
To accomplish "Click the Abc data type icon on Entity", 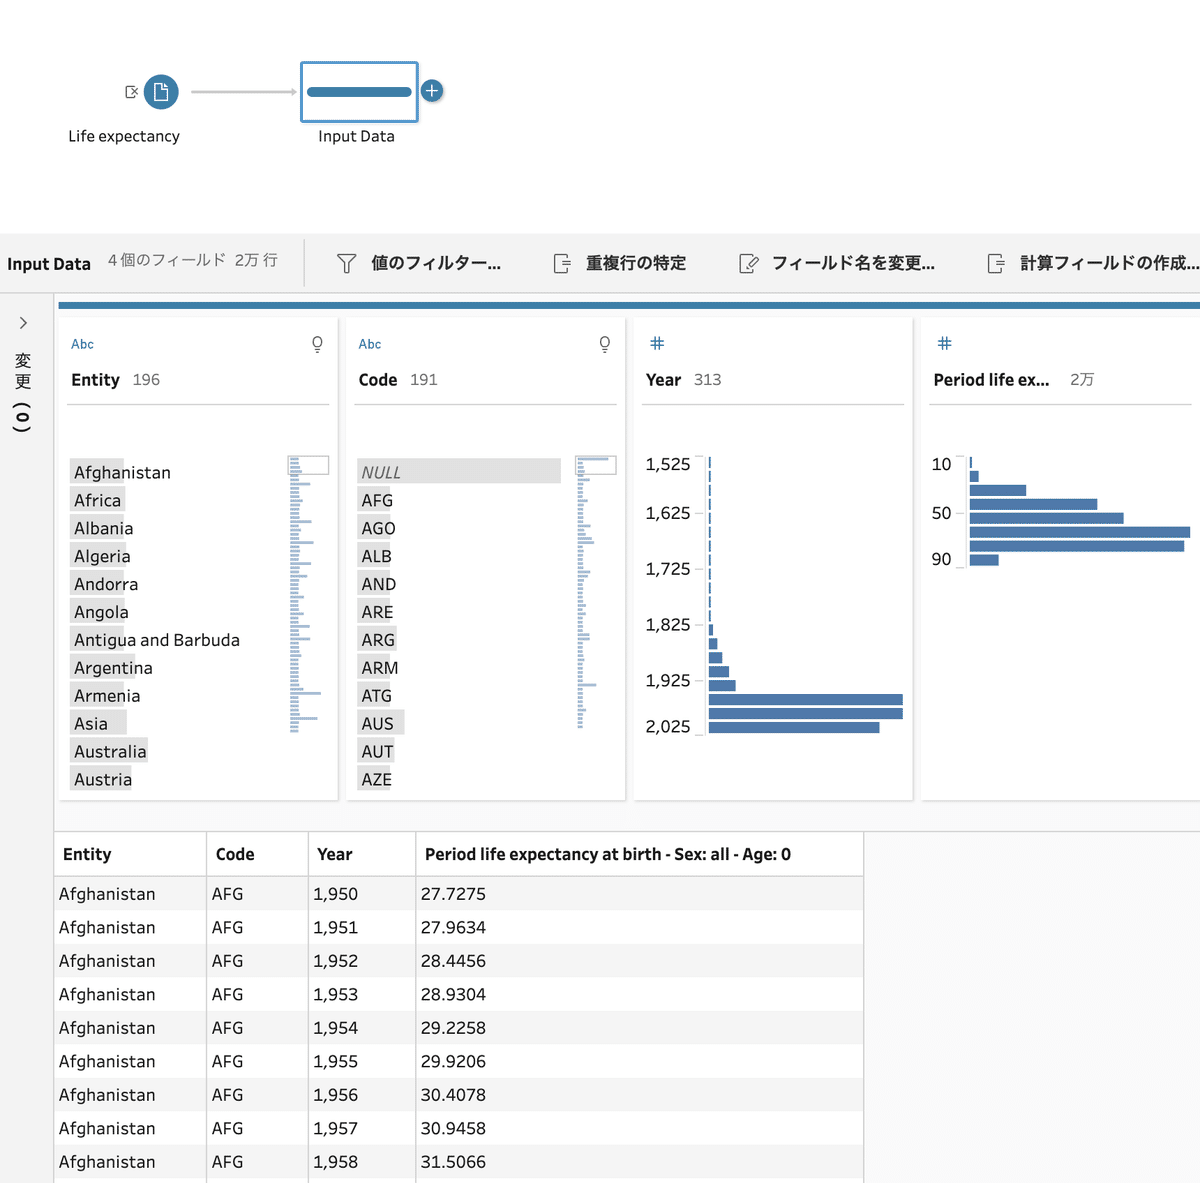I will (81, 343).
